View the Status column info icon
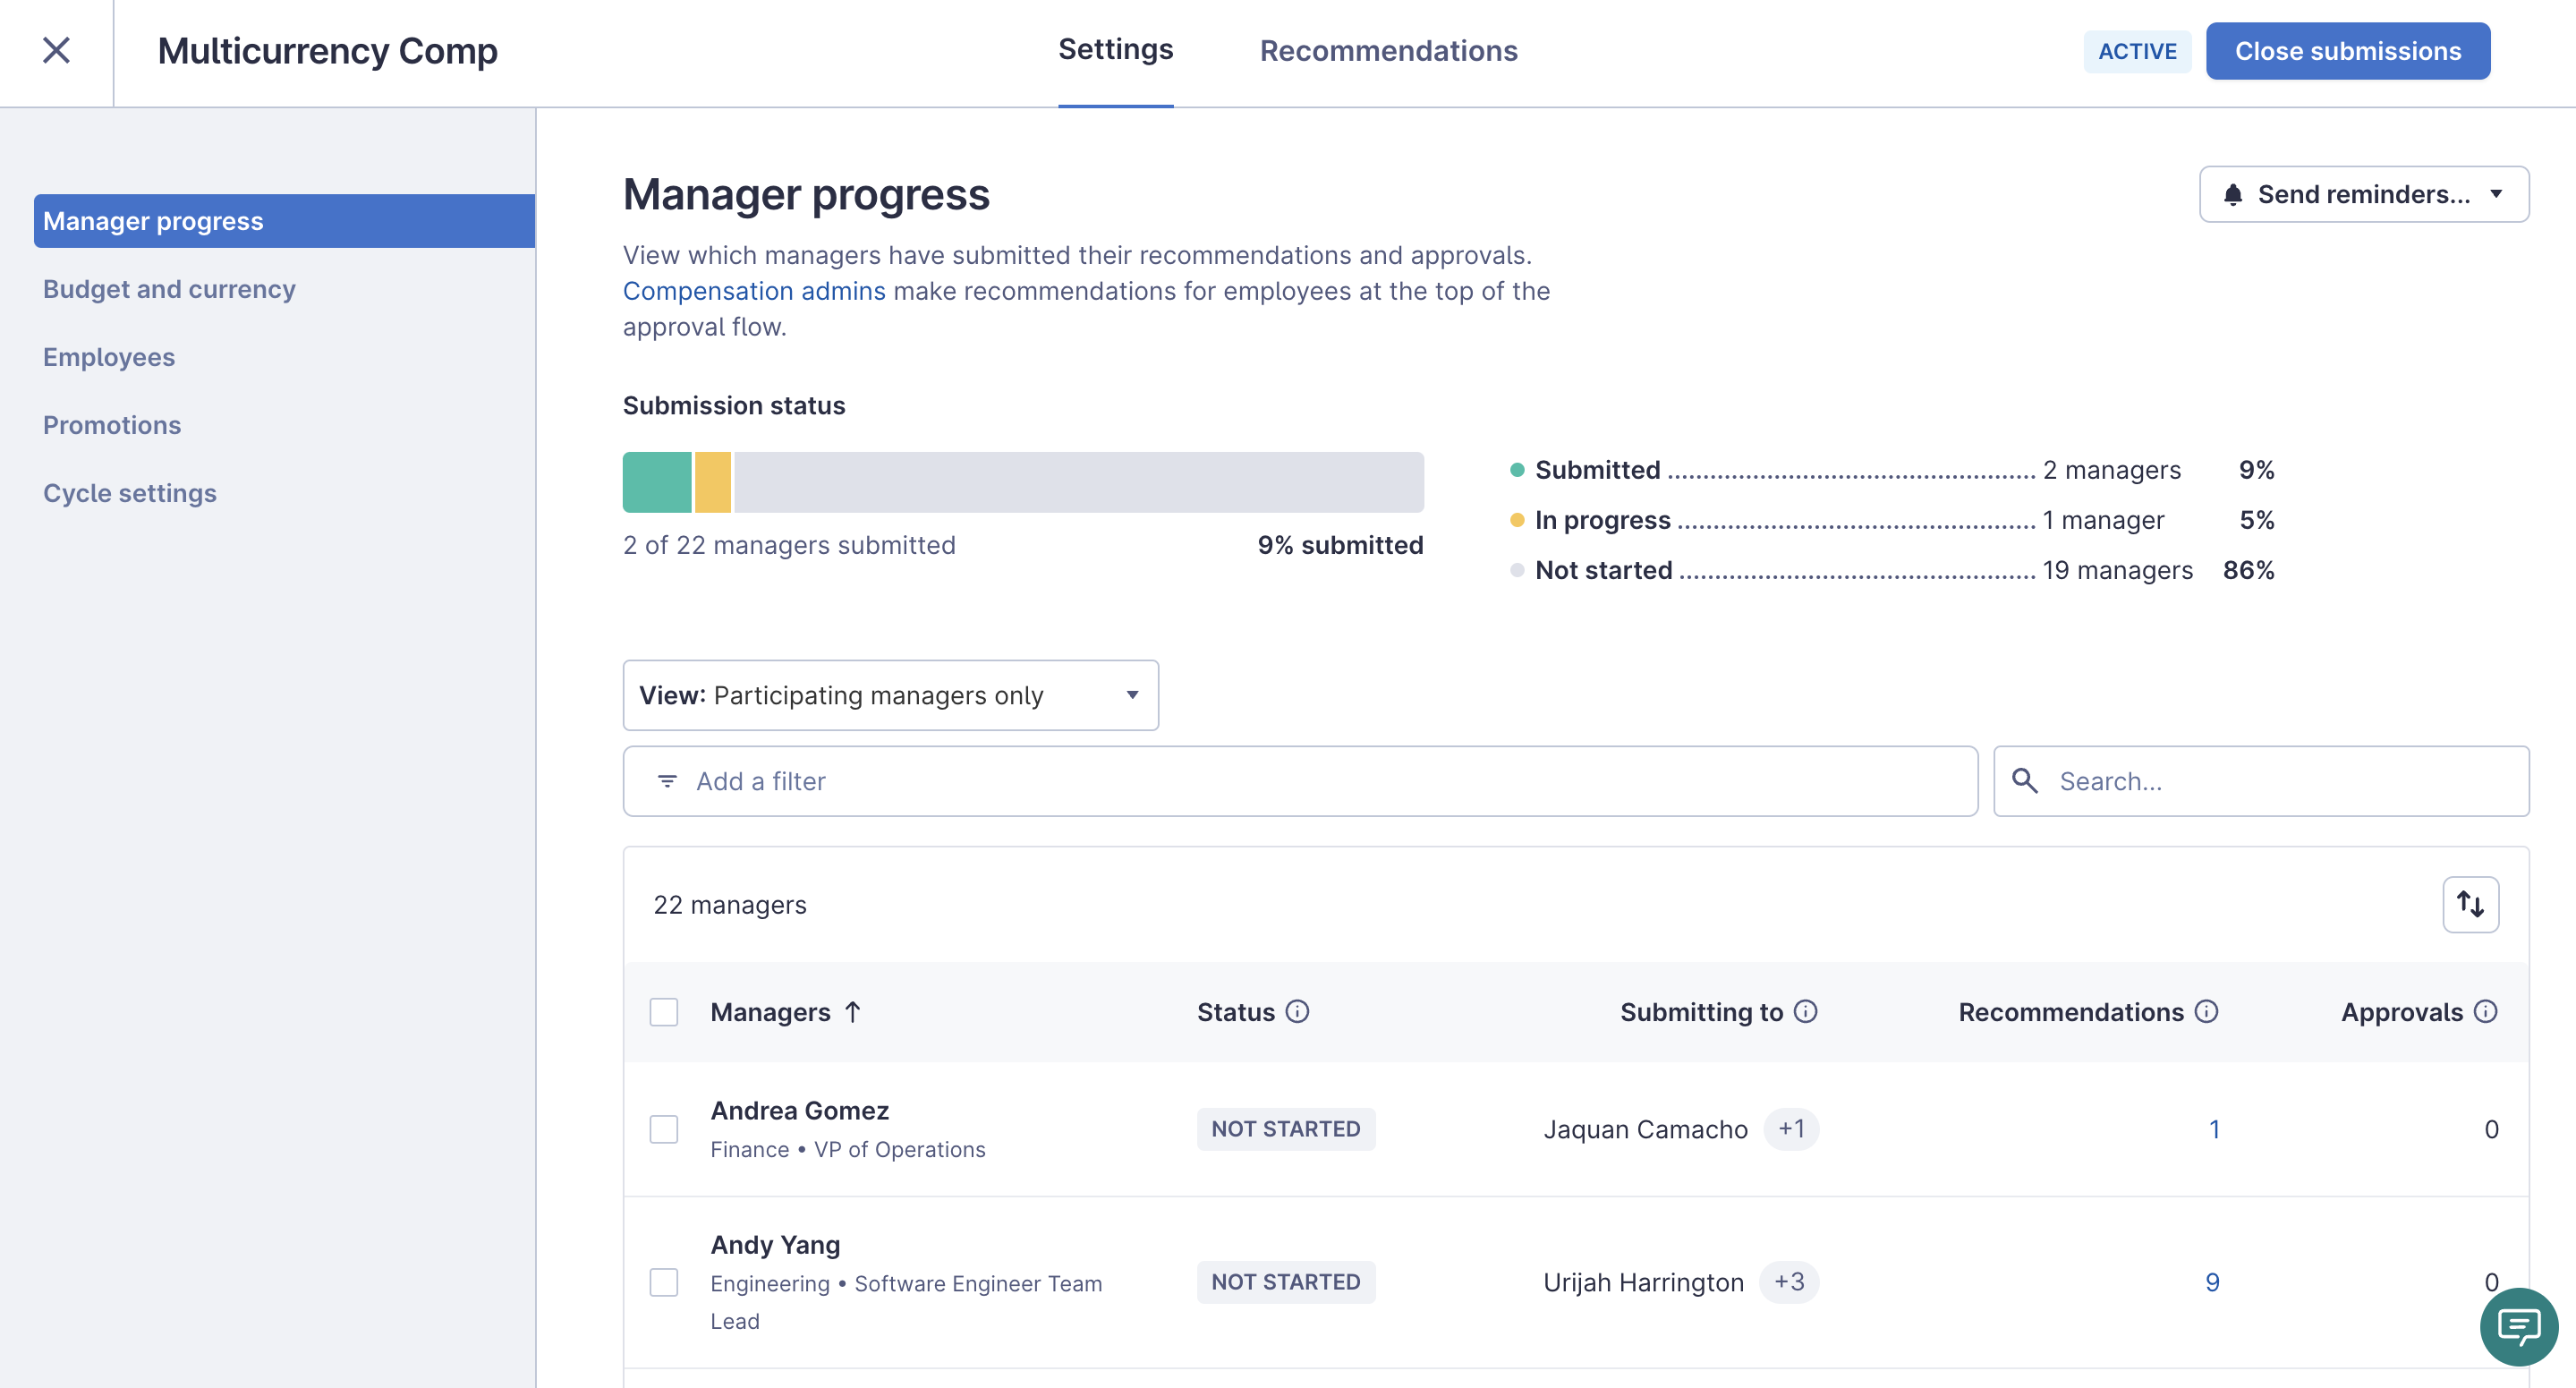2576x1388 pixels. [1298, 1012]
